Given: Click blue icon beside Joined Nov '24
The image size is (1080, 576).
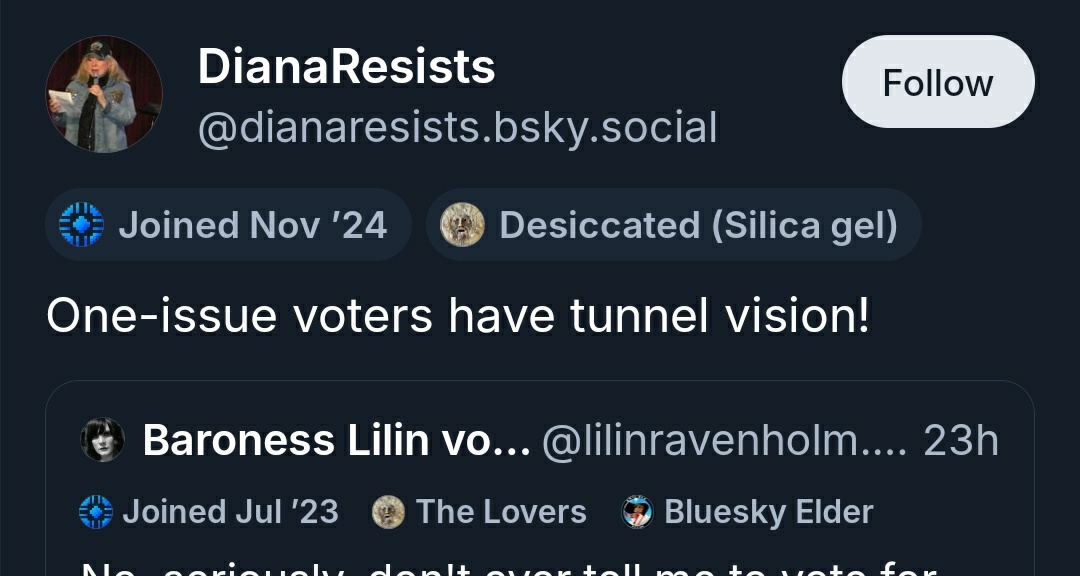Looking at the screenshot, I should pos(81,225).
